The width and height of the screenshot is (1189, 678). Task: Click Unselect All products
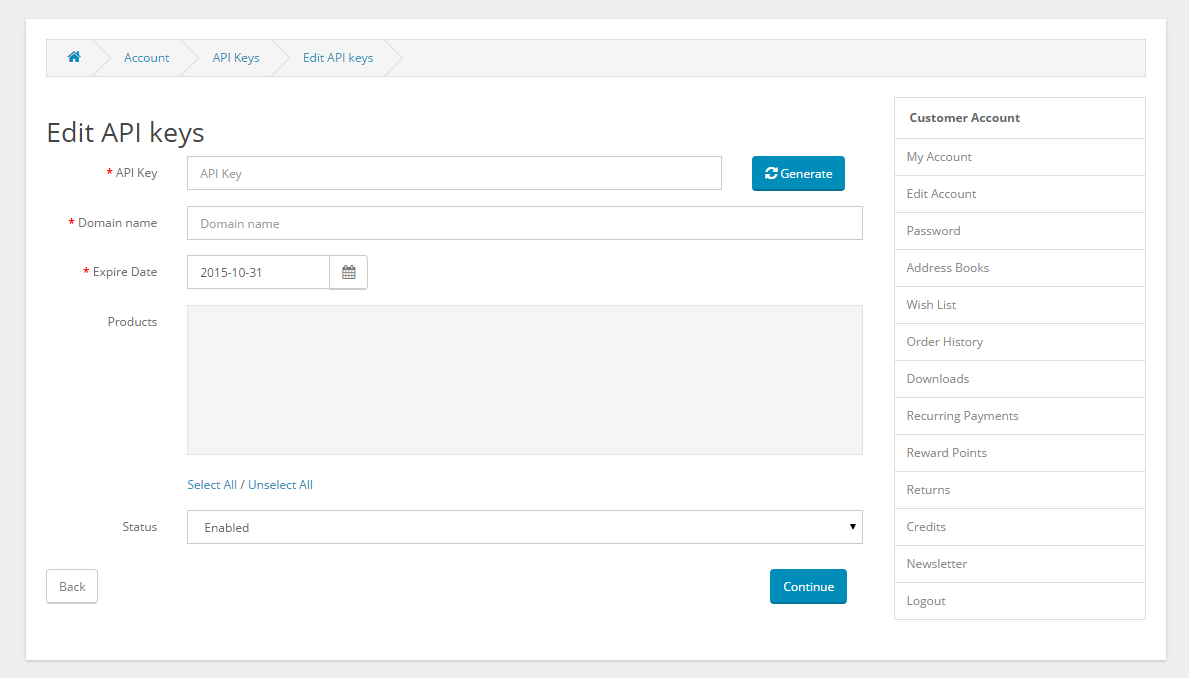tap(280, 484)
